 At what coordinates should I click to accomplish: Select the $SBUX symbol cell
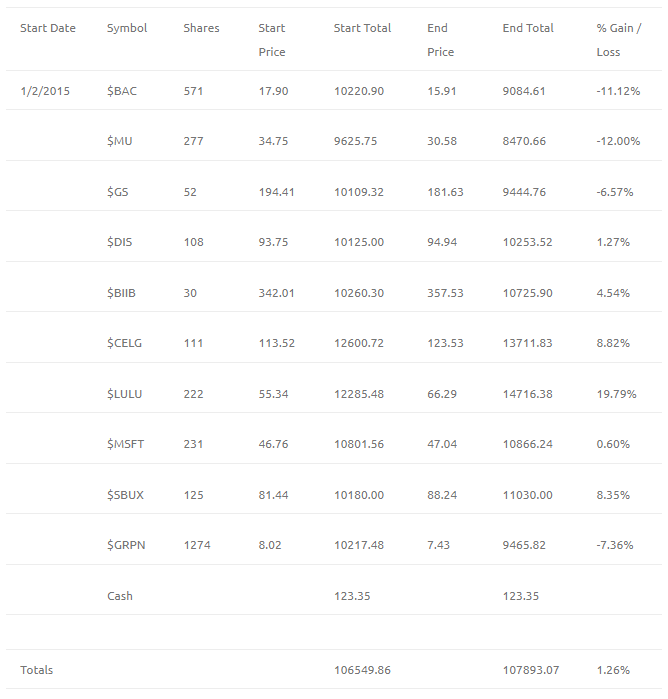tap(125, 495)
